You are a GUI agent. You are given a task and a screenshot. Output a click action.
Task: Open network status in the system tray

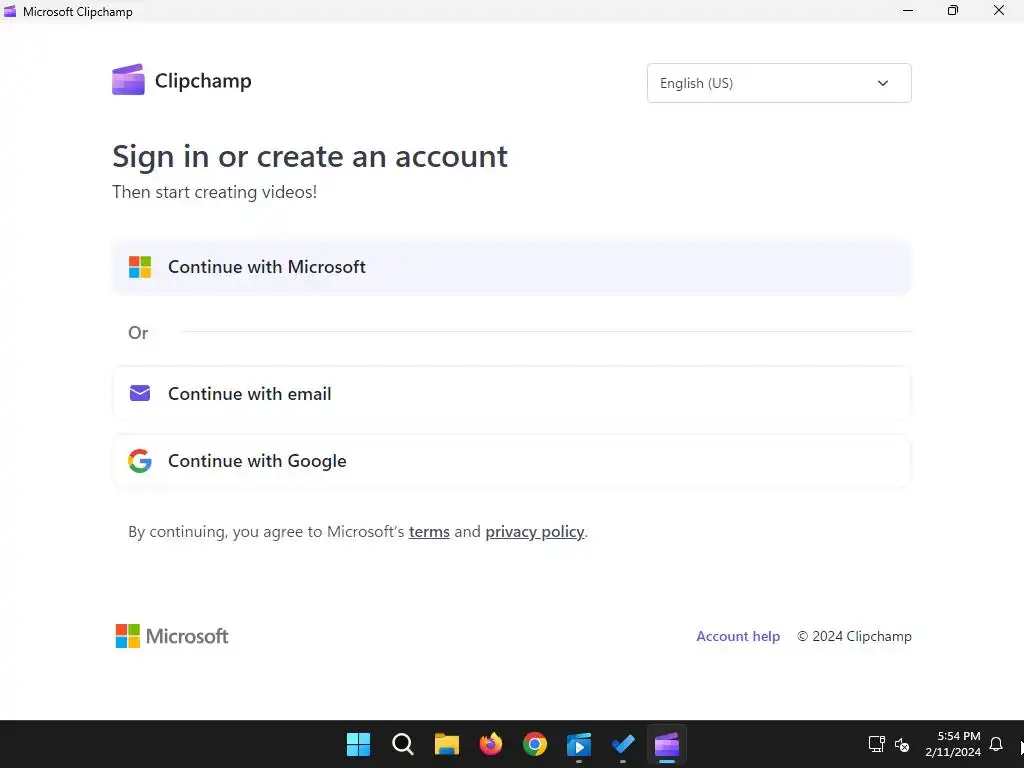[x=876, y=744]
